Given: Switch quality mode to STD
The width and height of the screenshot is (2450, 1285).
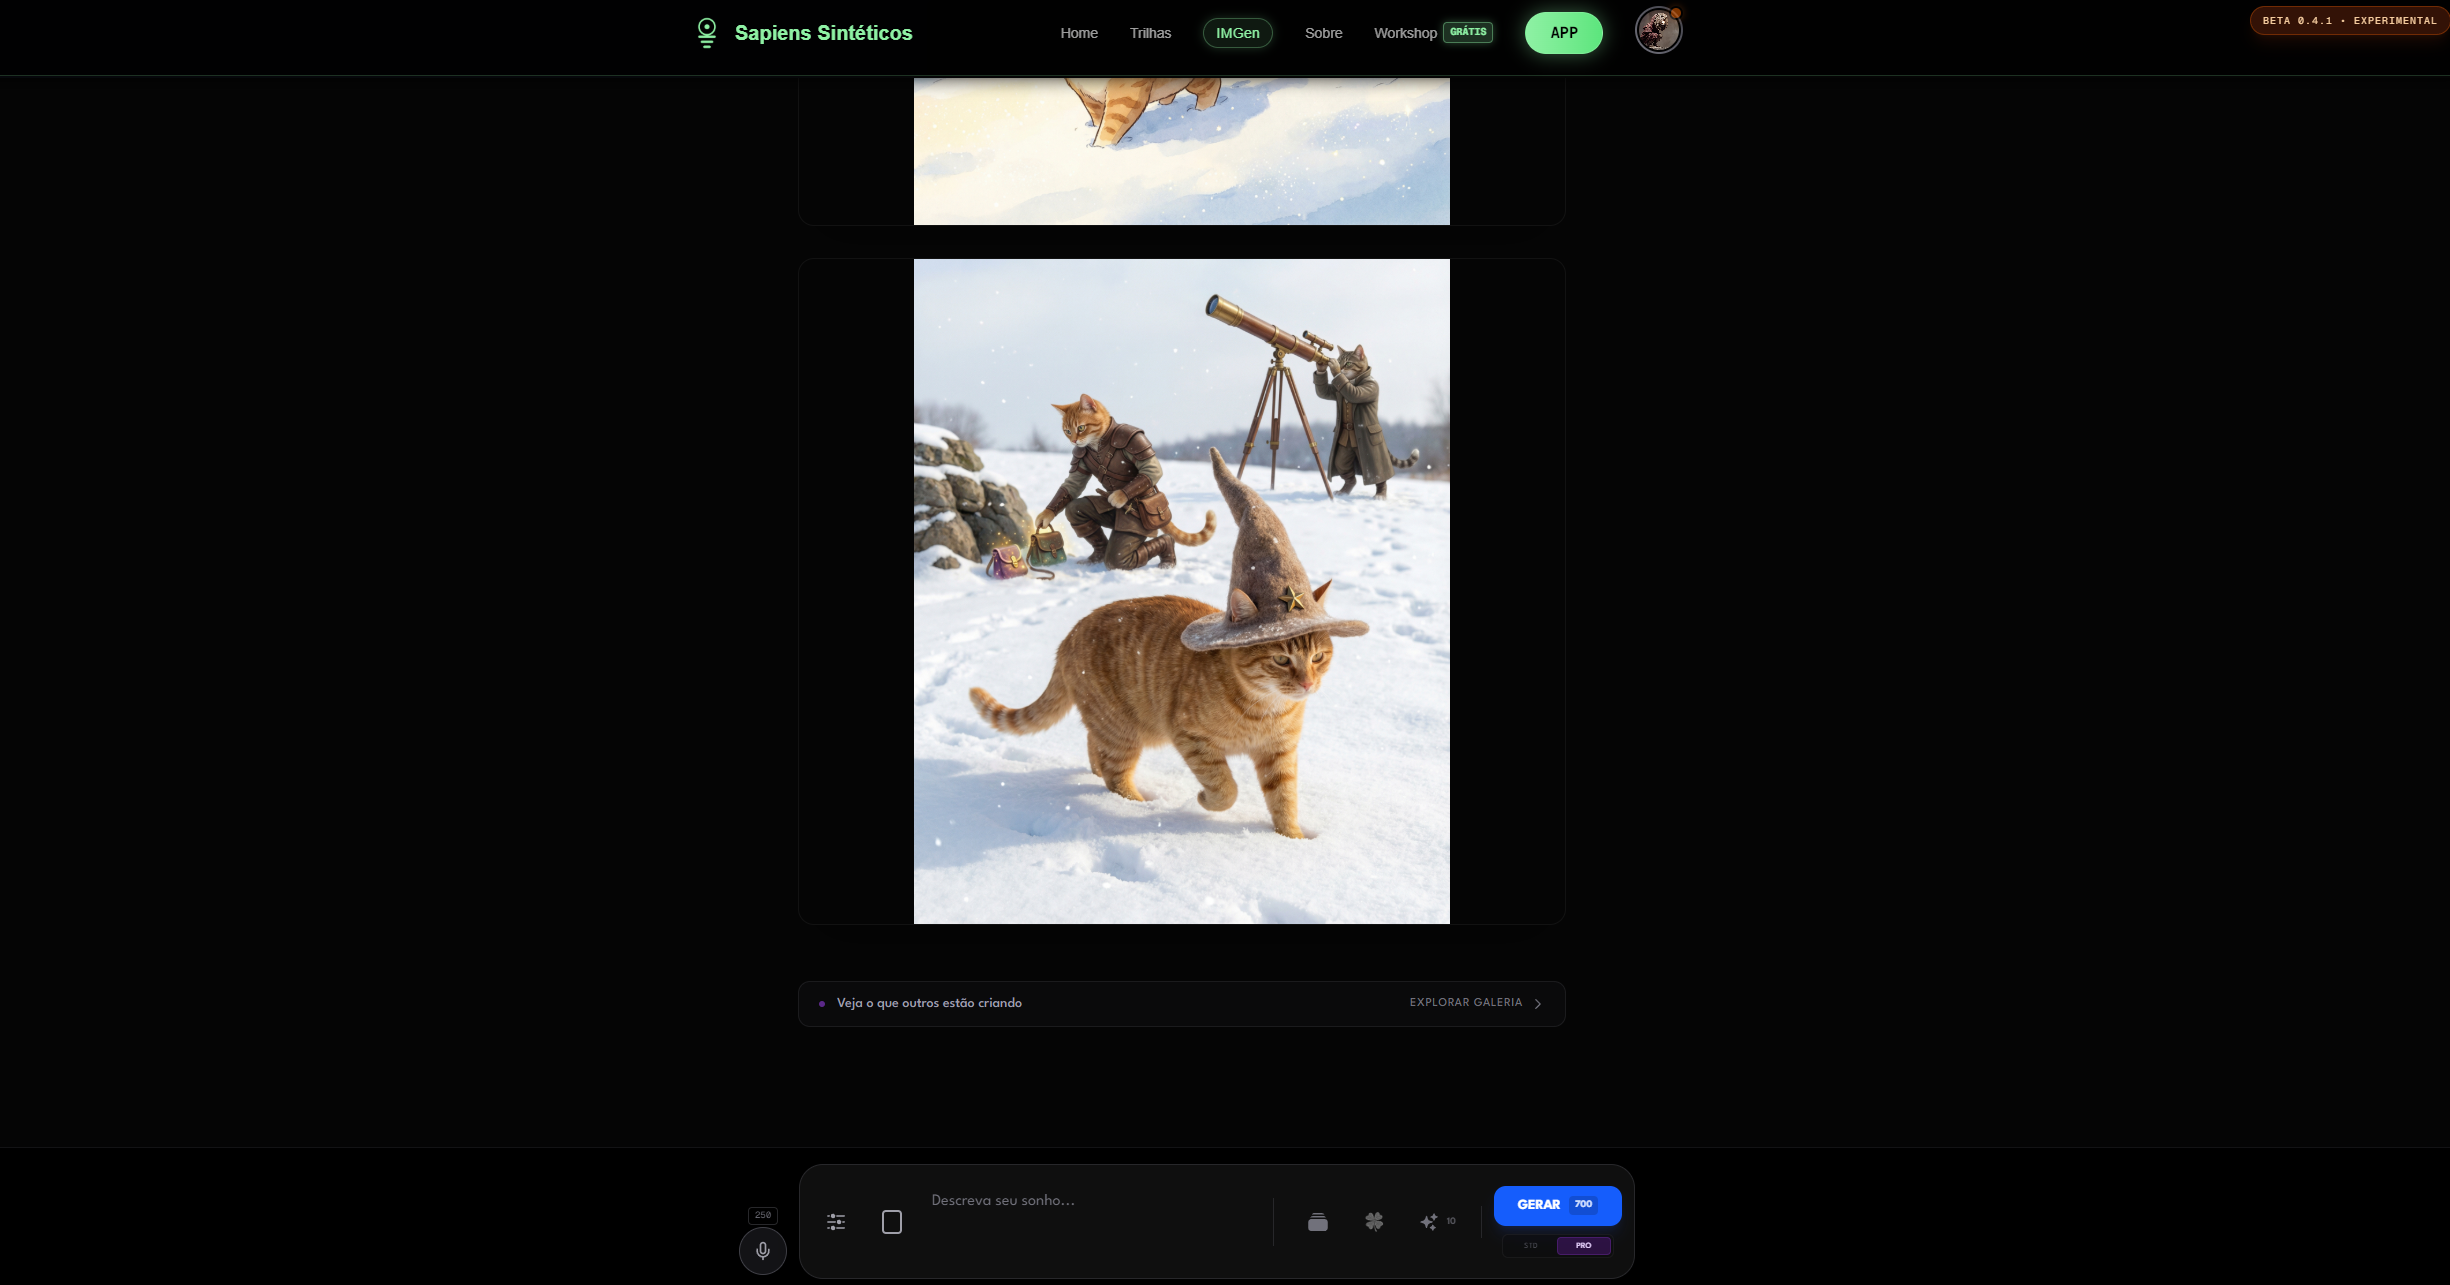Looking at the screenshot, I should click(1530, 1245).
